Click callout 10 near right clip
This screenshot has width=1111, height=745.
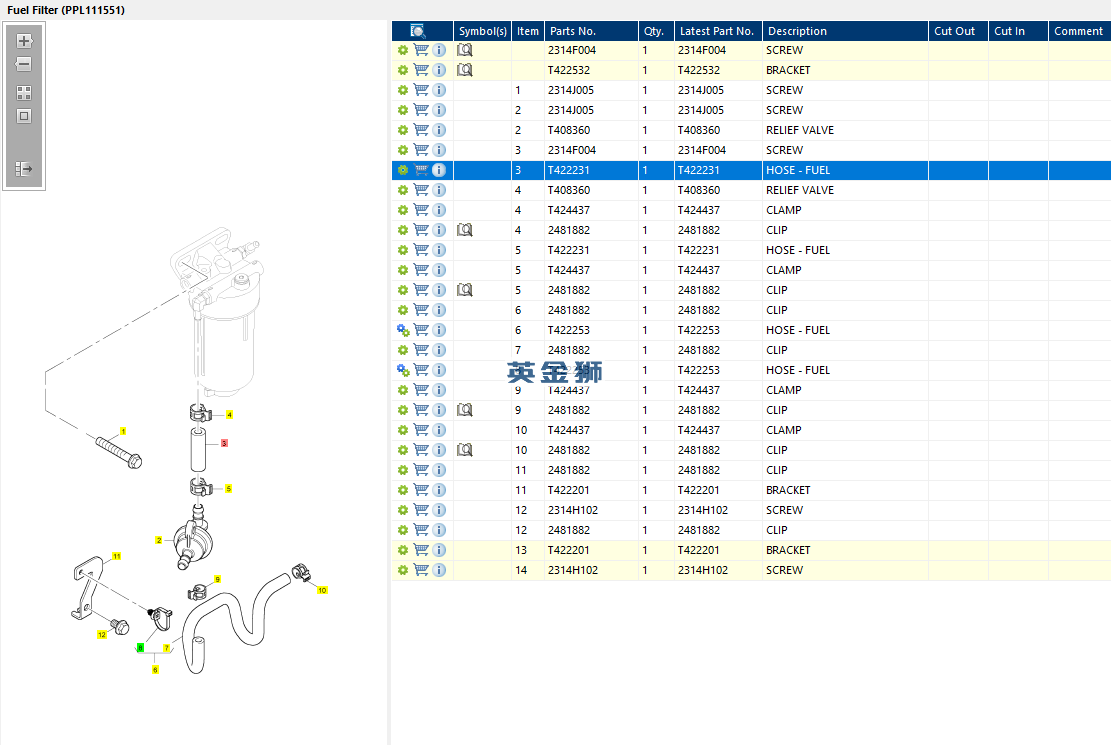322,590
